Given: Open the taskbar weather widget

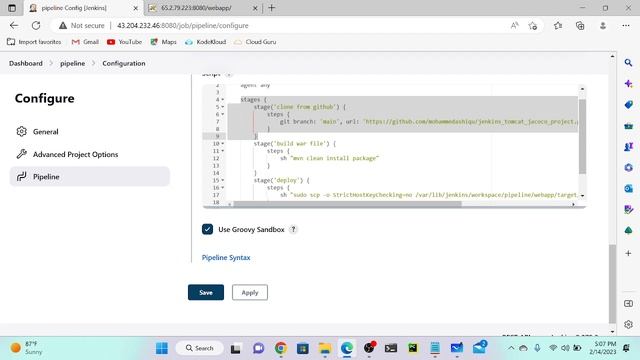Looking at the screenshot, I should pyautogui.click(x=27, y=348).
